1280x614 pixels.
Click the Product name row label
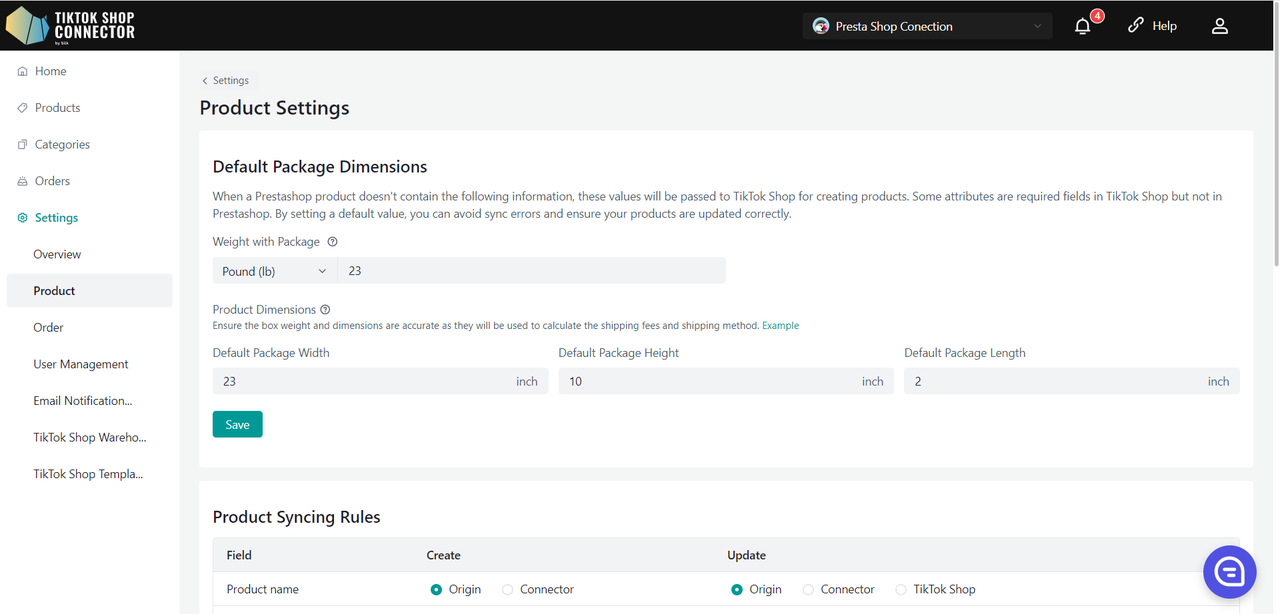click(x=263, y=590)
